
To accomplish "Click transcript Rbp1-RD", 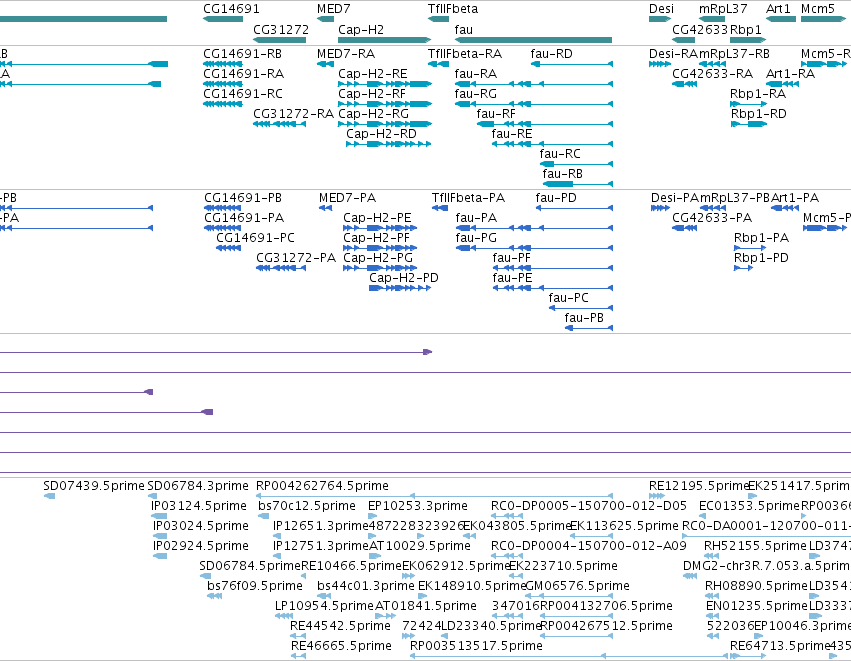I will pyautogui.click(x=759, y=113).
